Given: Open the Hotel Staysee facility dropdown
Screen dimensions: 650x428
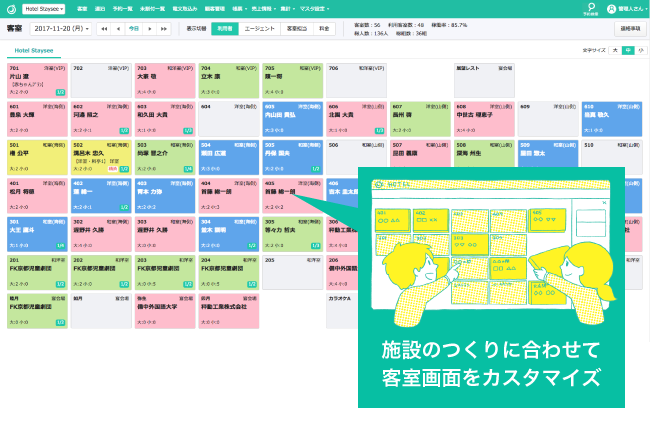Looking at the screenshot, I should tap(43, 8).
